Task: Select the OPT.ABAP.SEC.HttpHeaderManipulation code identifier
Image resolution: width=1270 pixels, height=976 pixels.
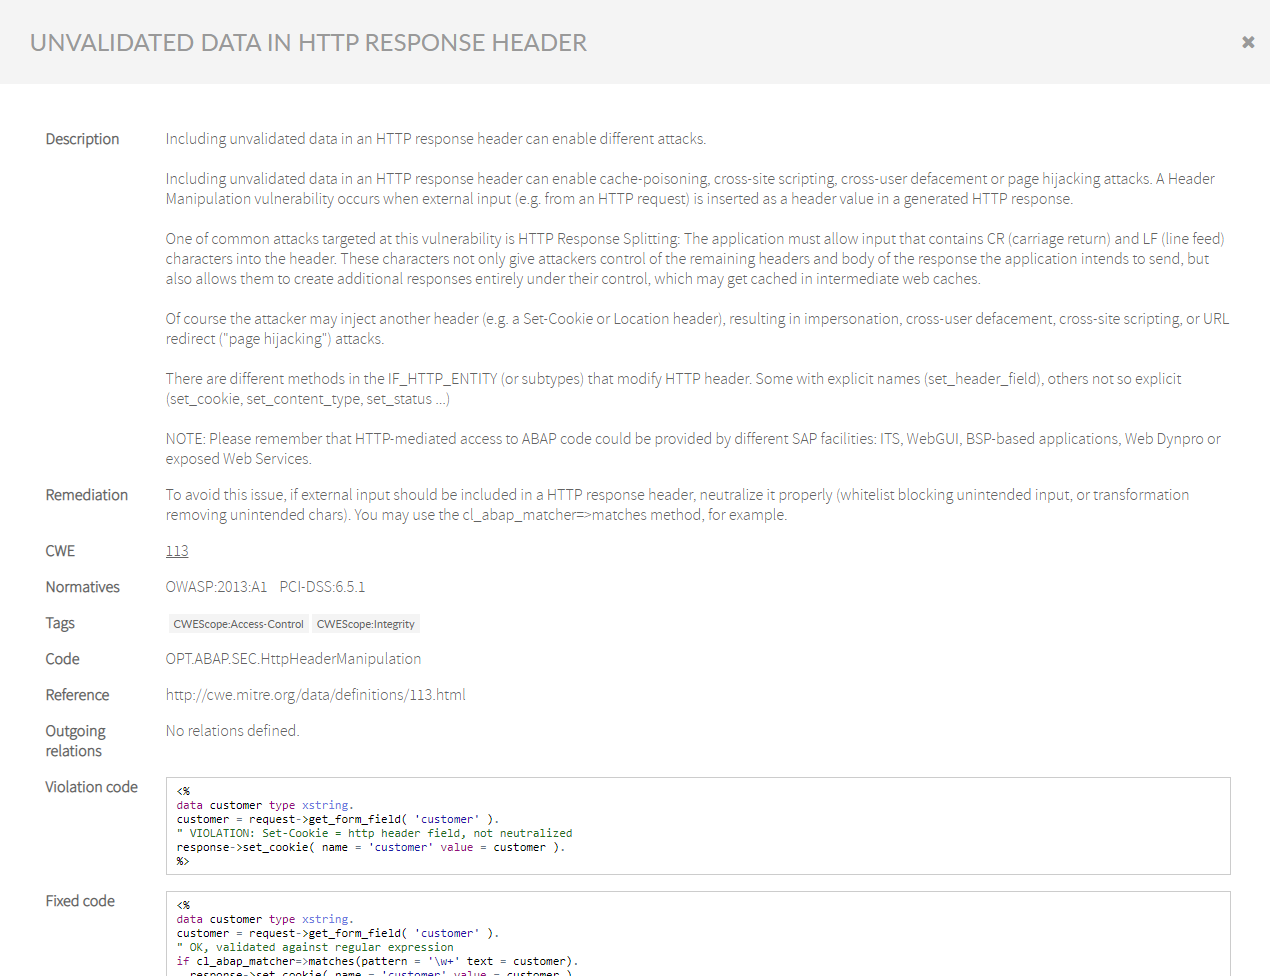Action: [293, 658]
